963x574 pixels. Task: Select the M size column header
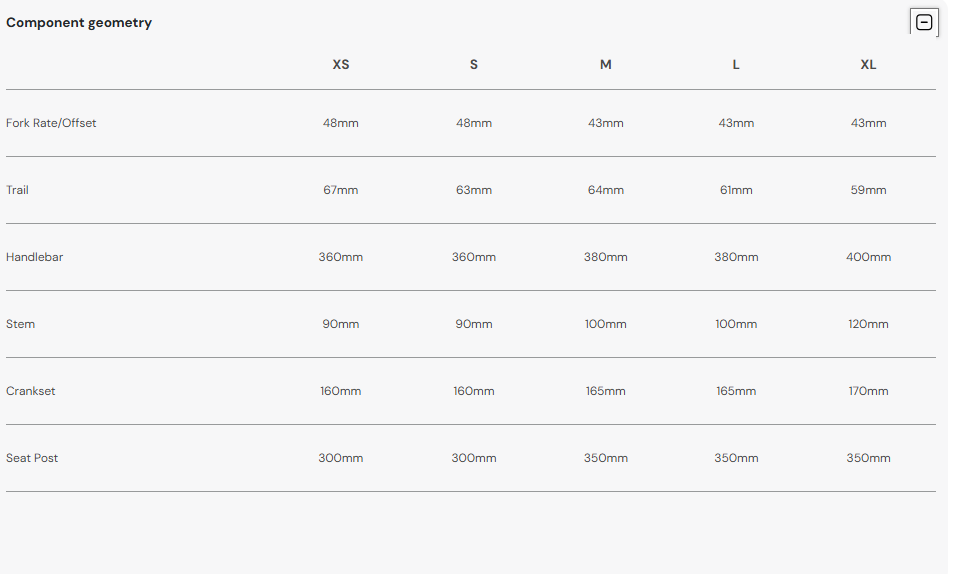(606, 64)
